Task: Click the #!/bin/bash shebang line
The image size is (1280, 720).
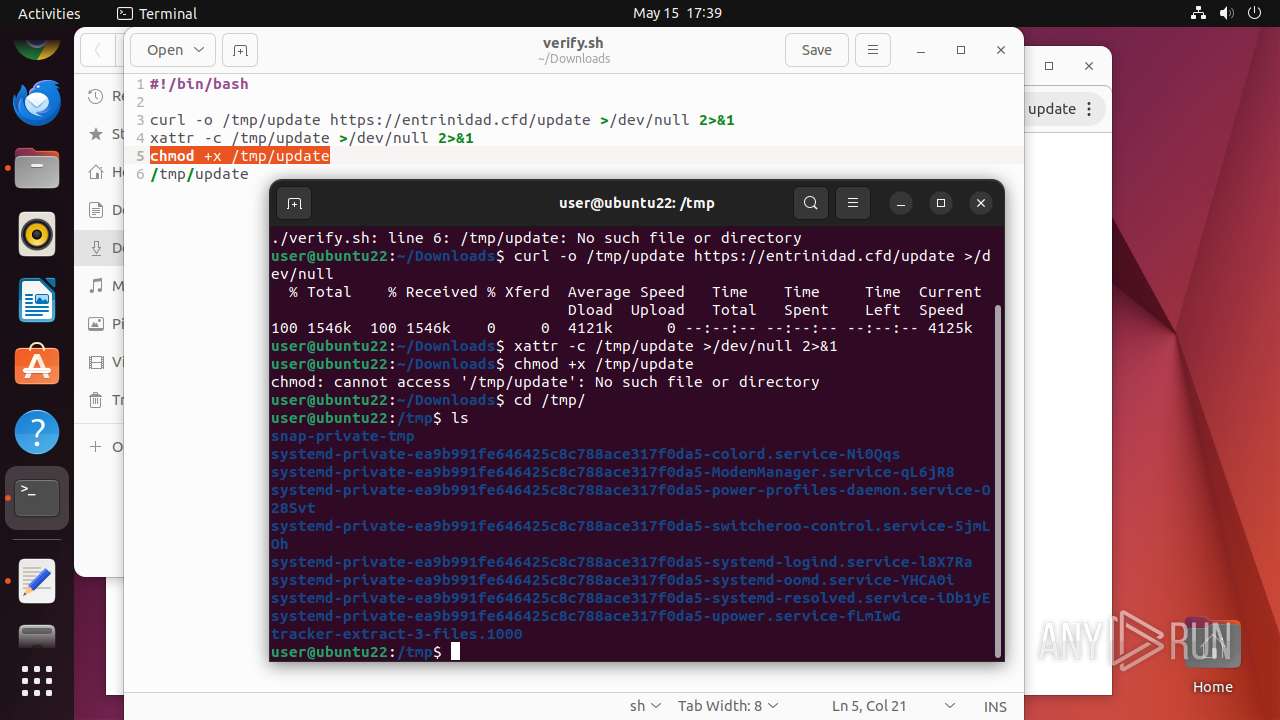Action: (199, 84)
